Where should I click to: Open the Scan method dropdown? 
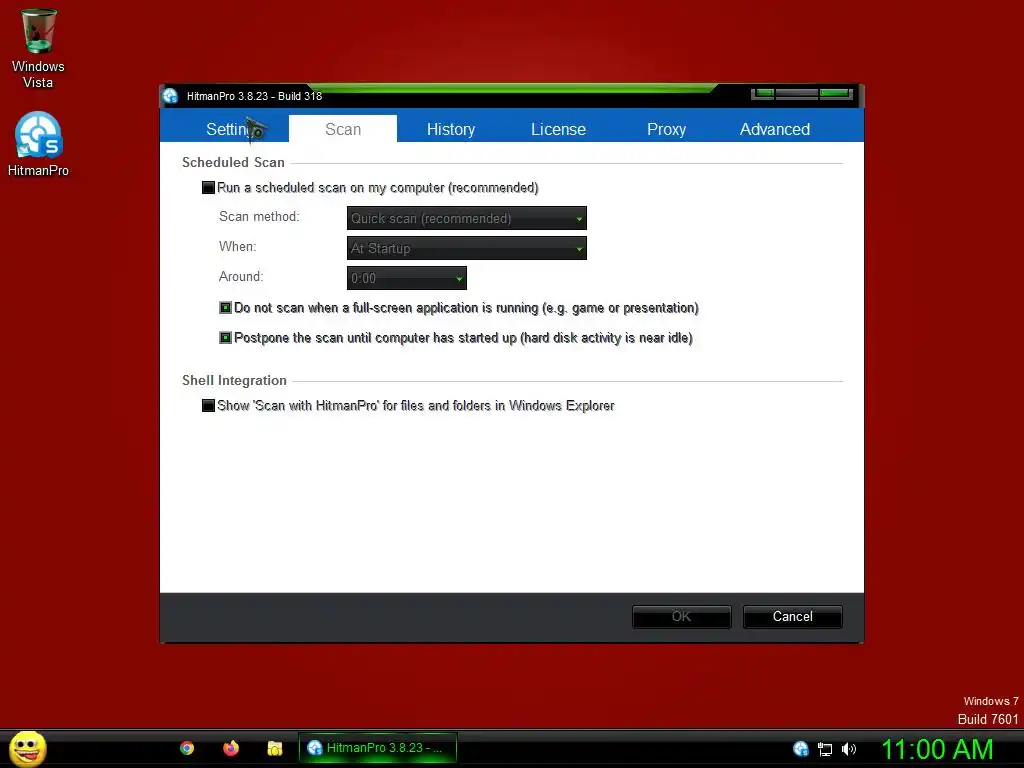point(467,218)
